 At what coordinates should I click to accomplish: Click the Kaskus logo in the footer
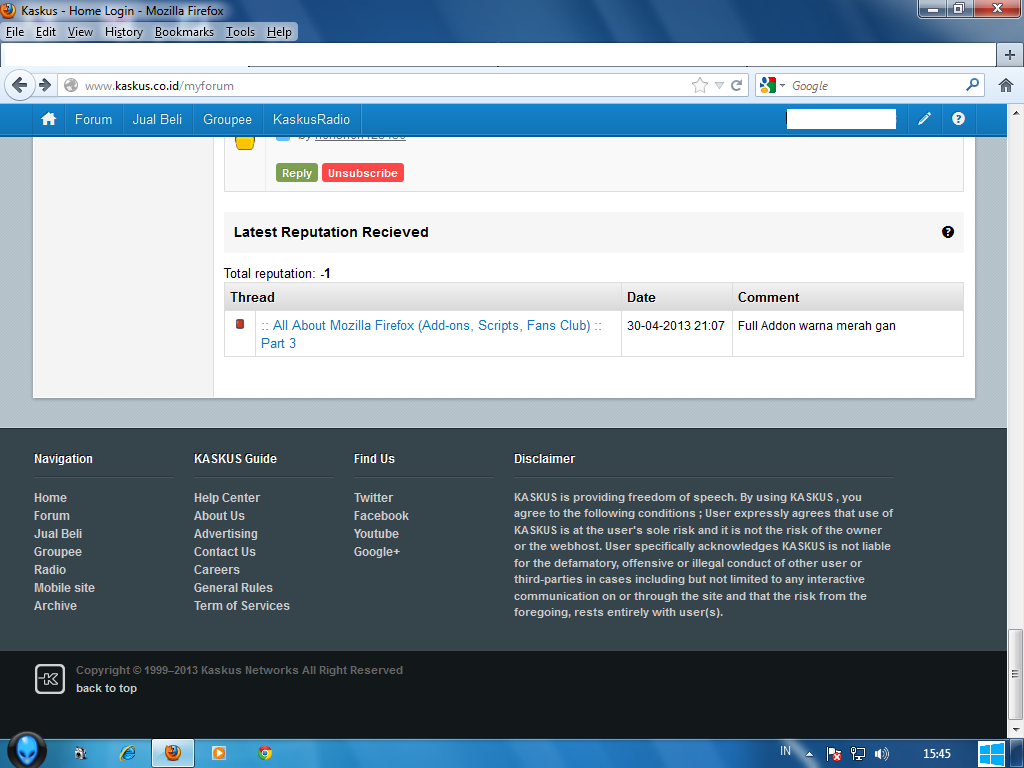[x=50, y=679]
